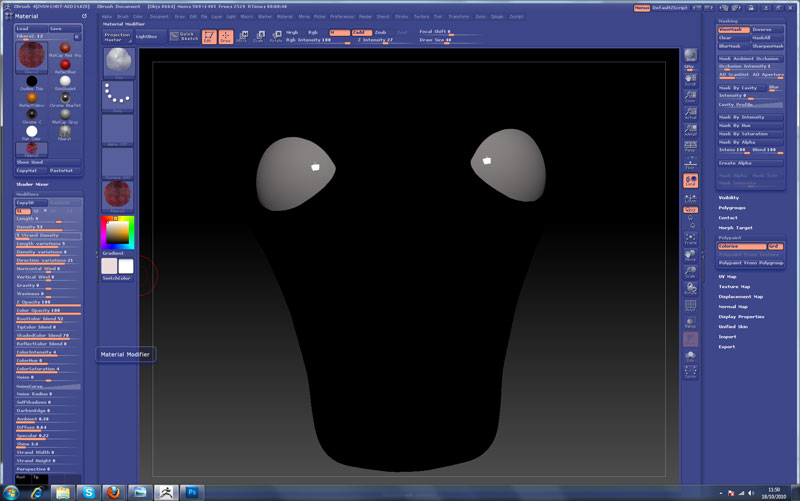
Task: Expand the Morph Target section
Action: pos(734,227)
